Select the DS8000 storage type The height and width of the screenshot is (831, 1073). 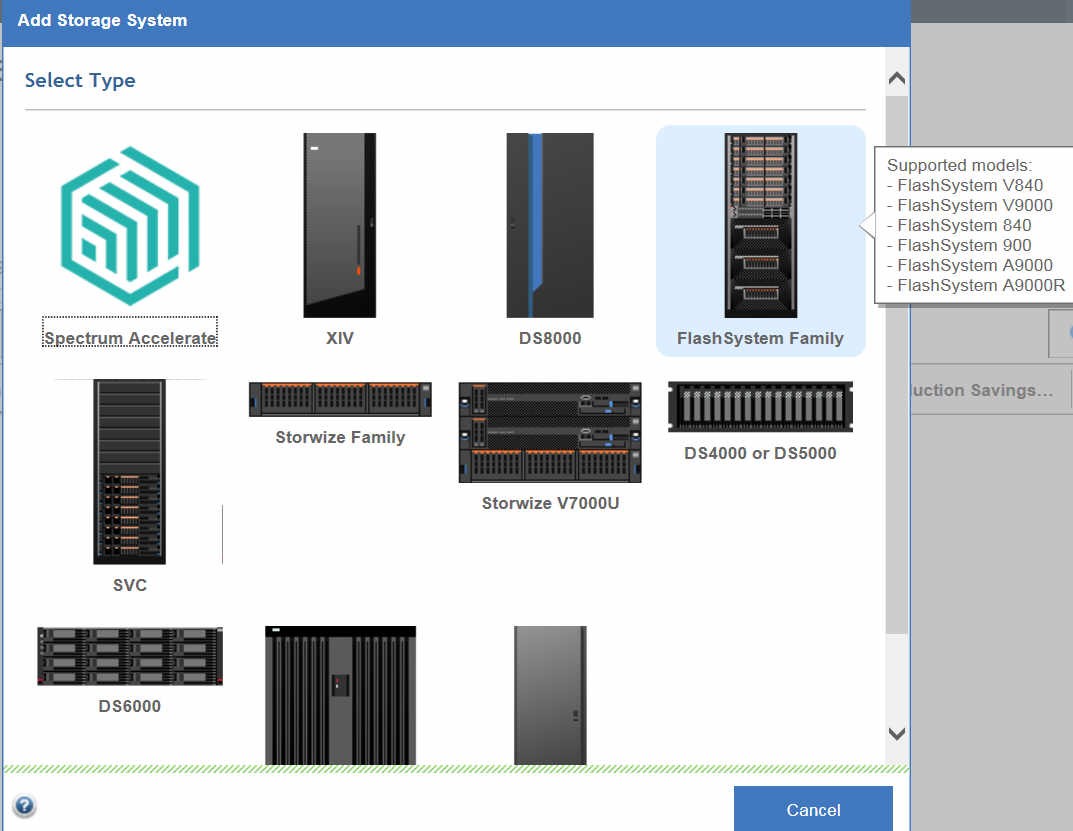549,226
